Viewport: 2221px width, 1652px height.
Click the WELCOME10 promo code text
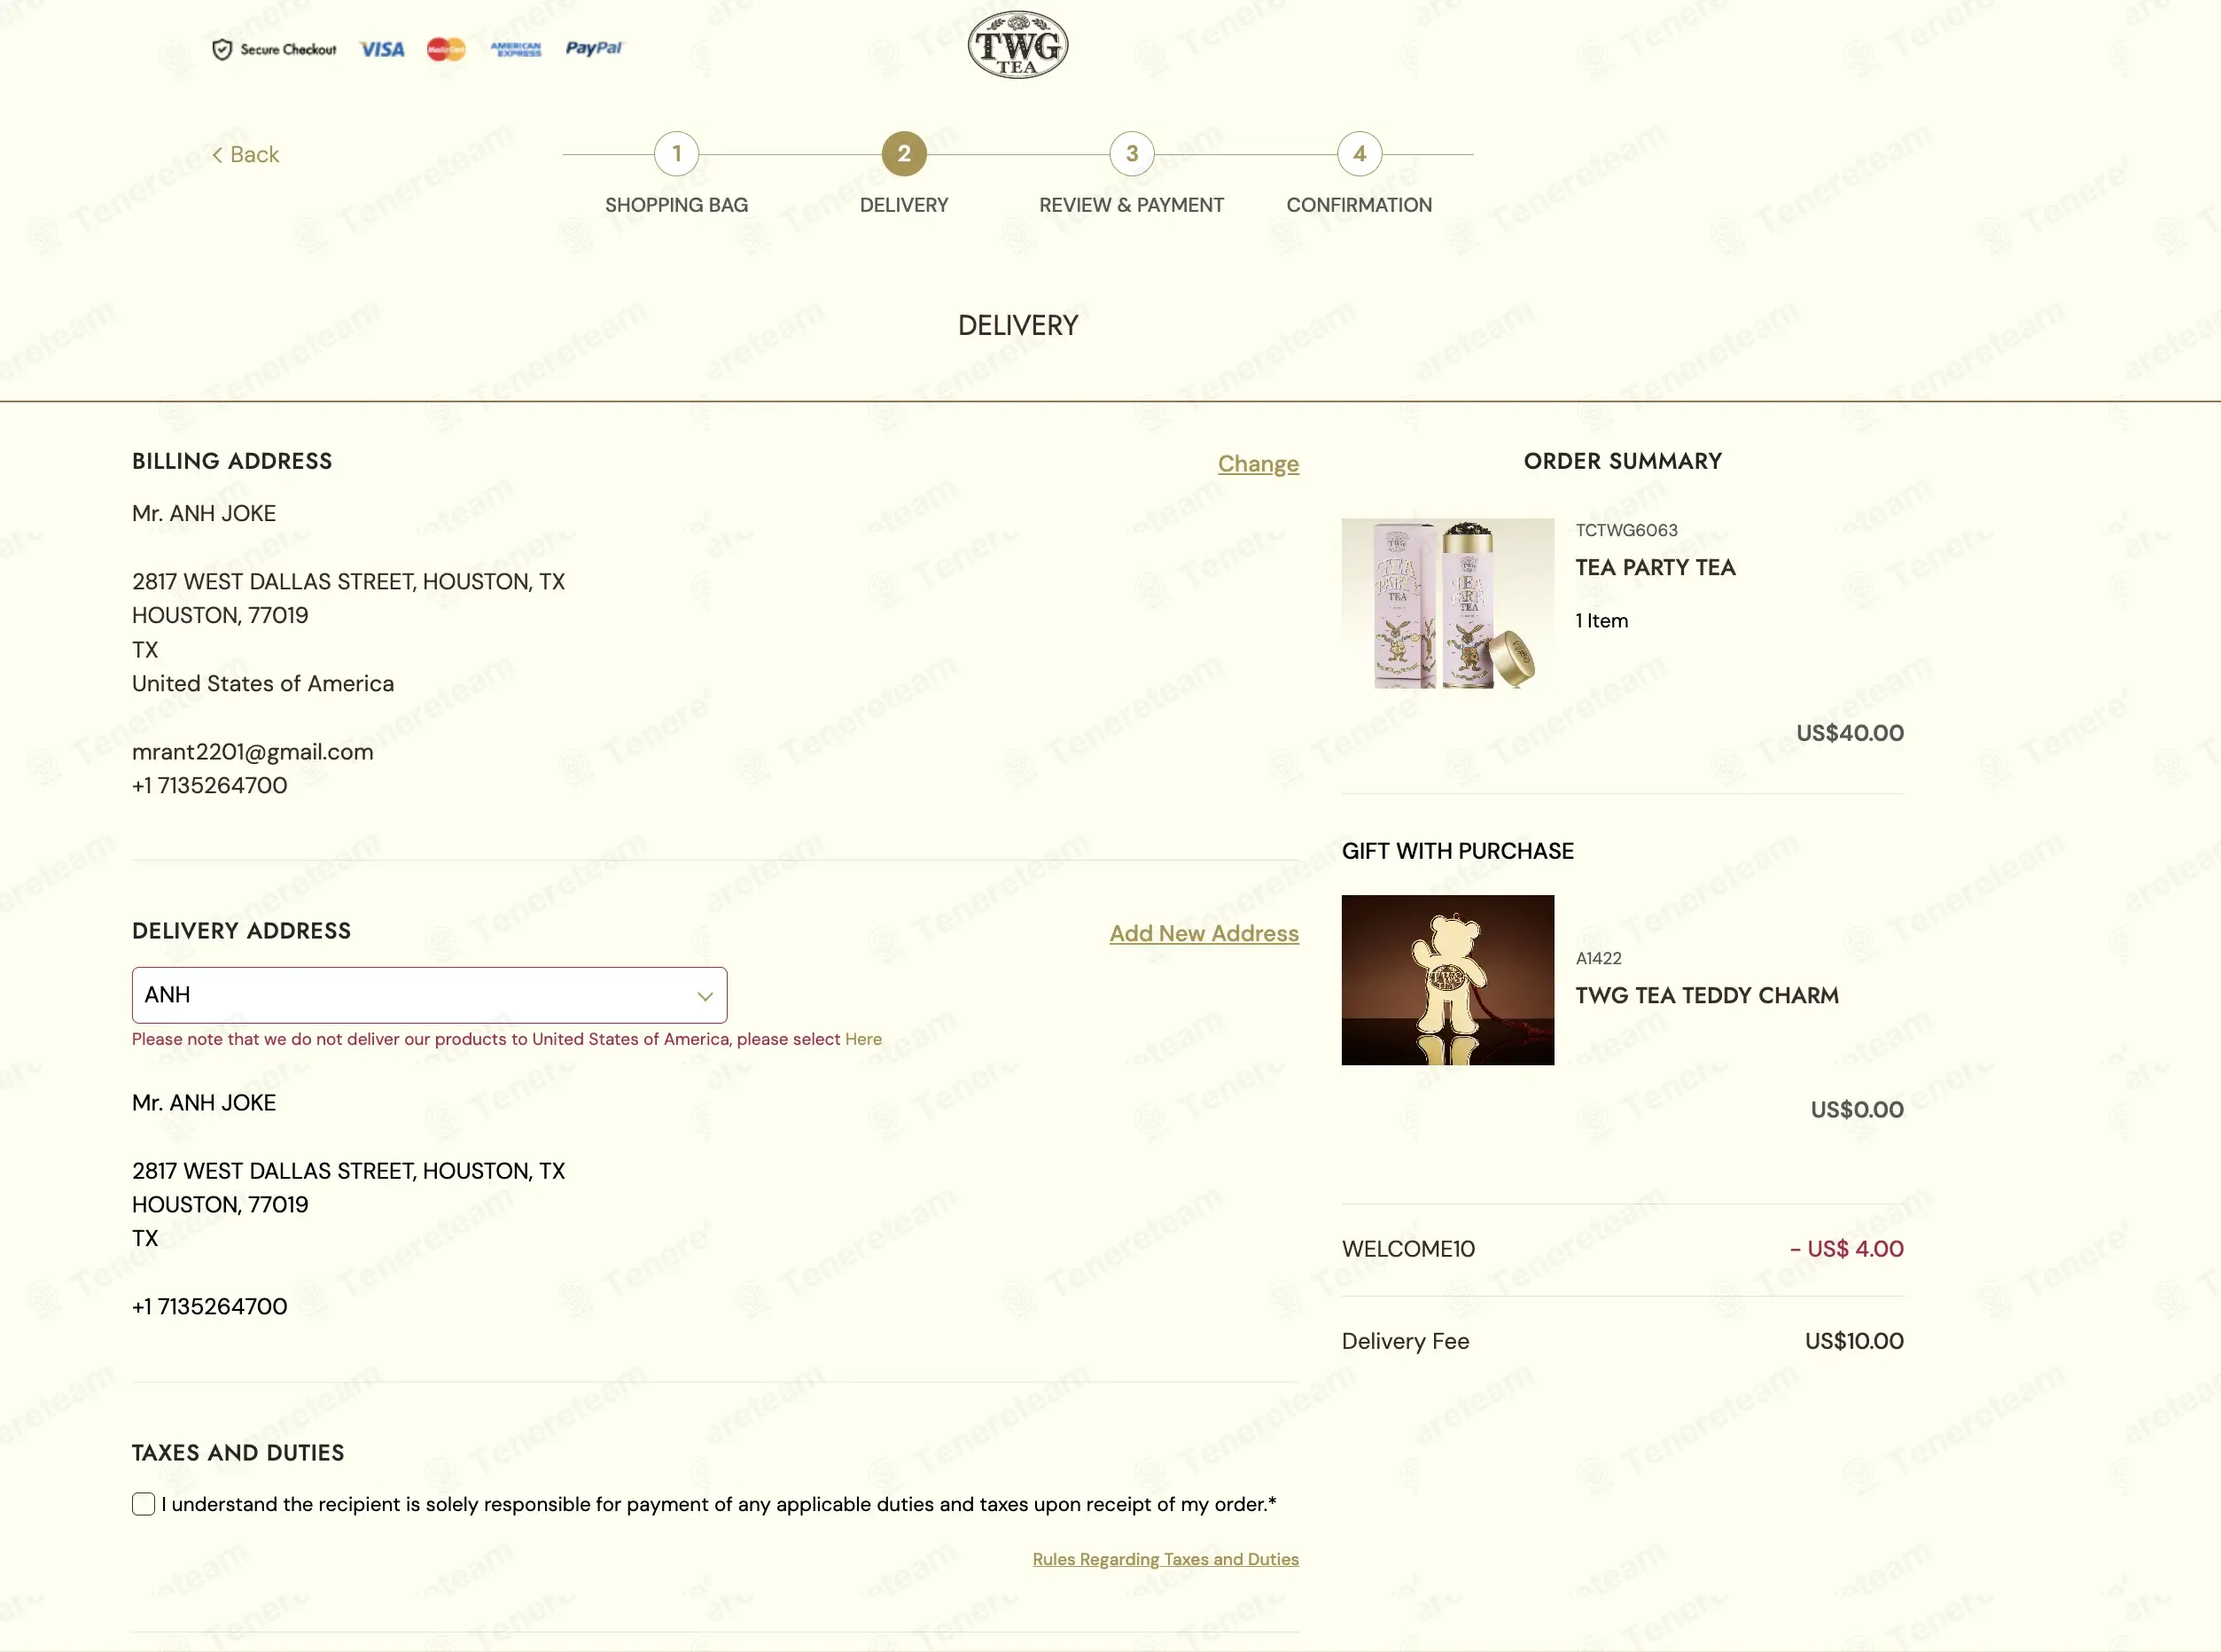coord(1408,1249)
